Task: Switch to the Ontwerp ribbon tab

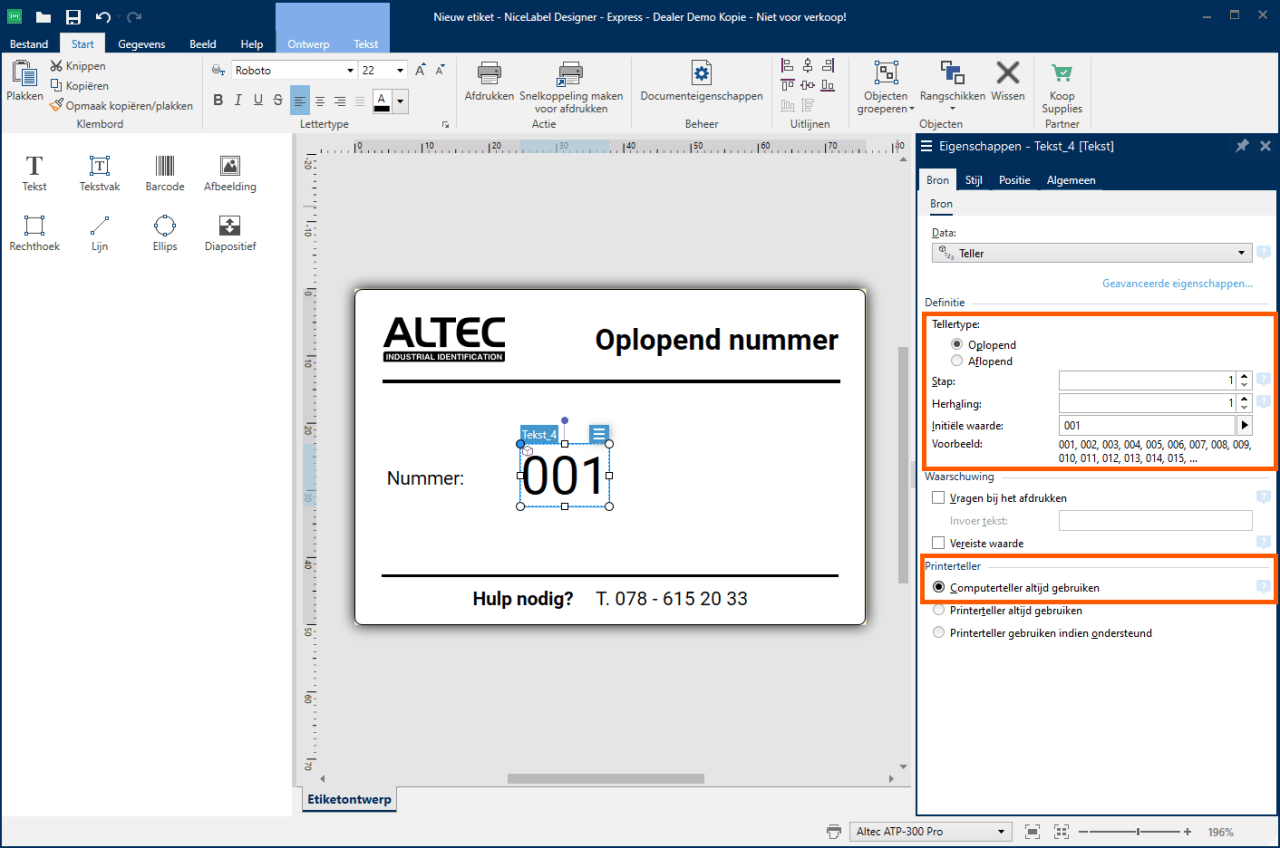Action: tap(308, 44)
